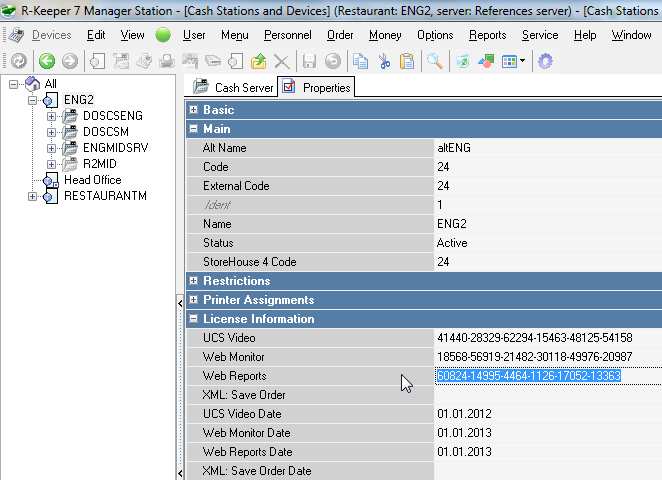
Task: Expand the RESTAURANTM tree node
Action: pyautogui.click(x=32, y=196)
